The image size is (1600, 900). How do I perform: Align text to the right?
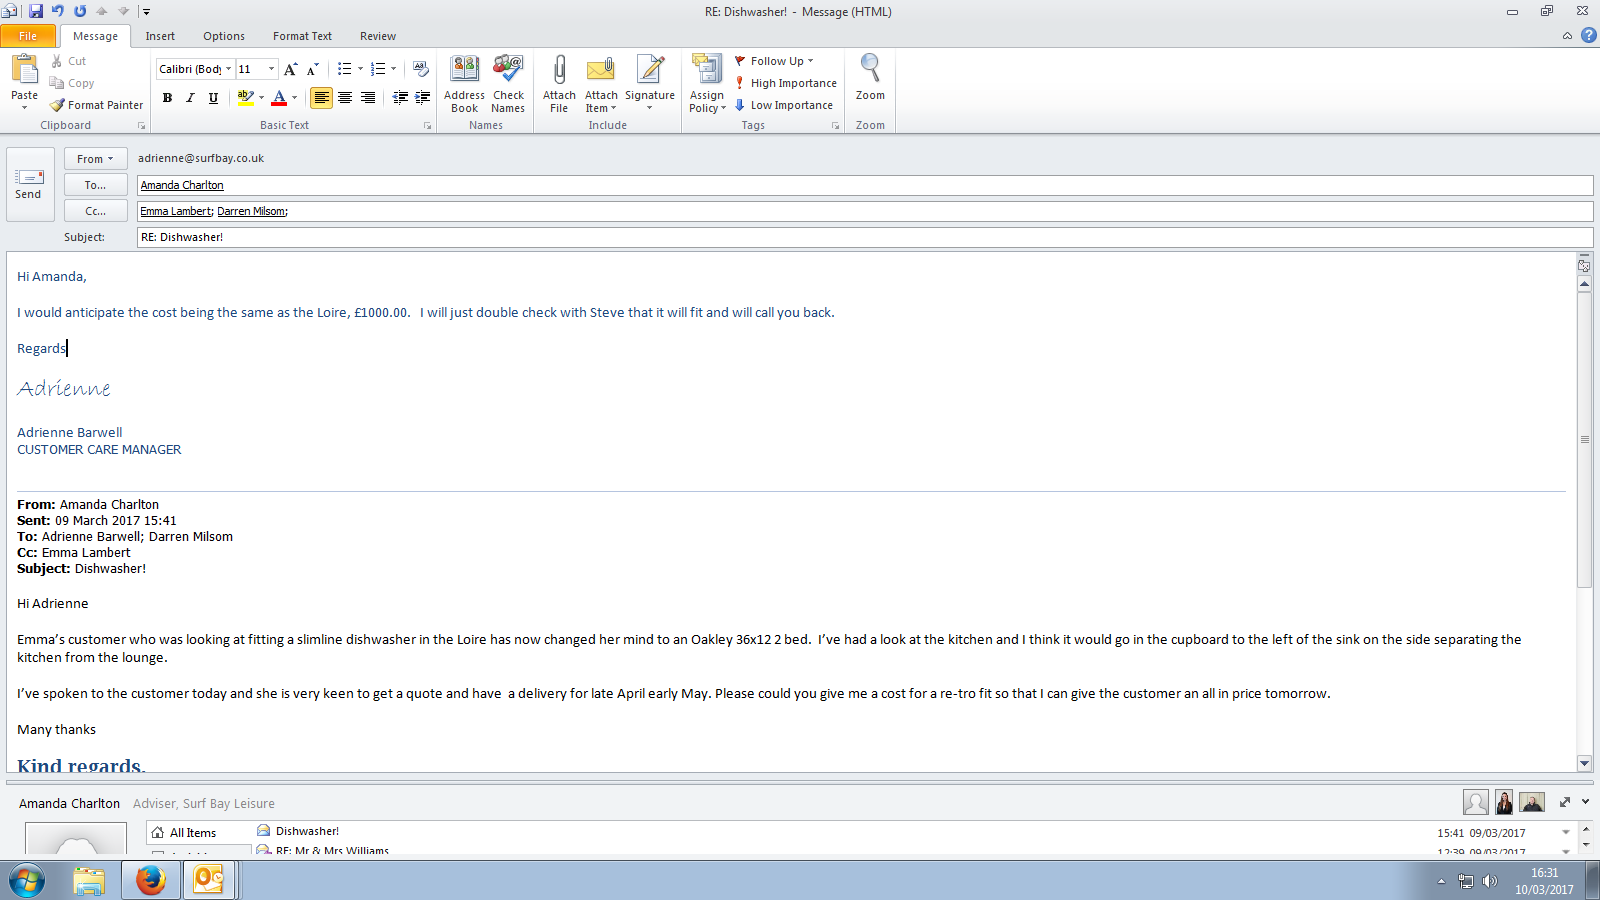368,97
